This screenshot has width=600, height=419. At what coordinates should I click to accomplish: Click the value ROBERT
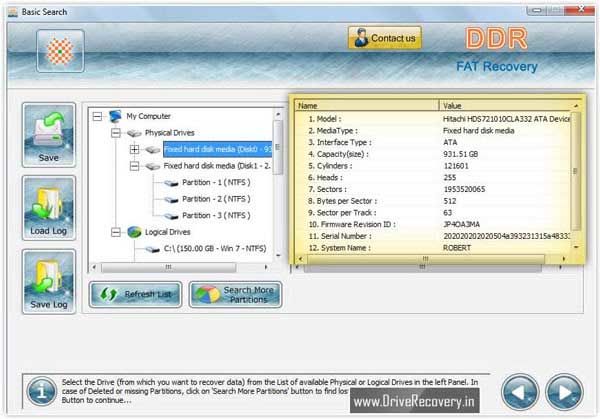point(457,248)
